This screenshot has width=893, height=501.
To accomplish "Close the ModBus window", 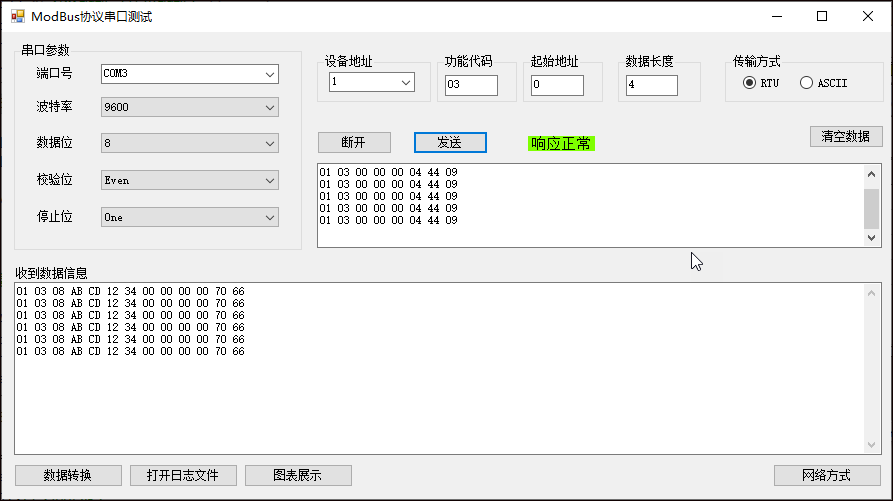I will point(867,17).
